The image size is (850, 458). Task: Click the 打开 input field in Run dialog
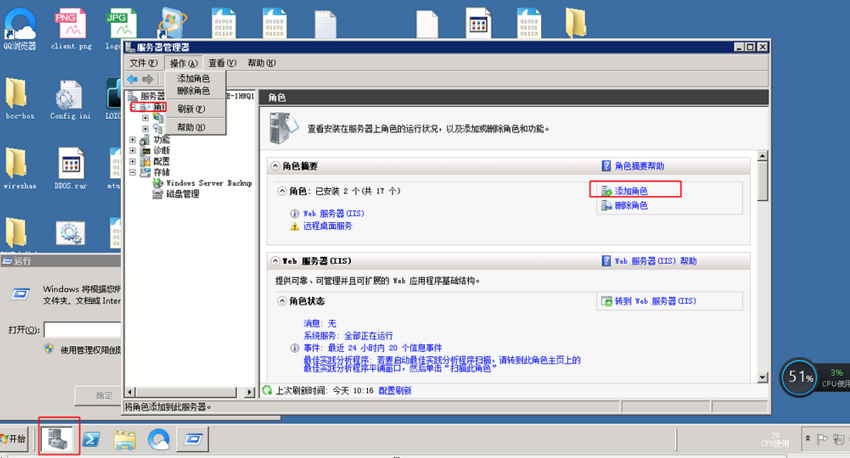(82, 330)
